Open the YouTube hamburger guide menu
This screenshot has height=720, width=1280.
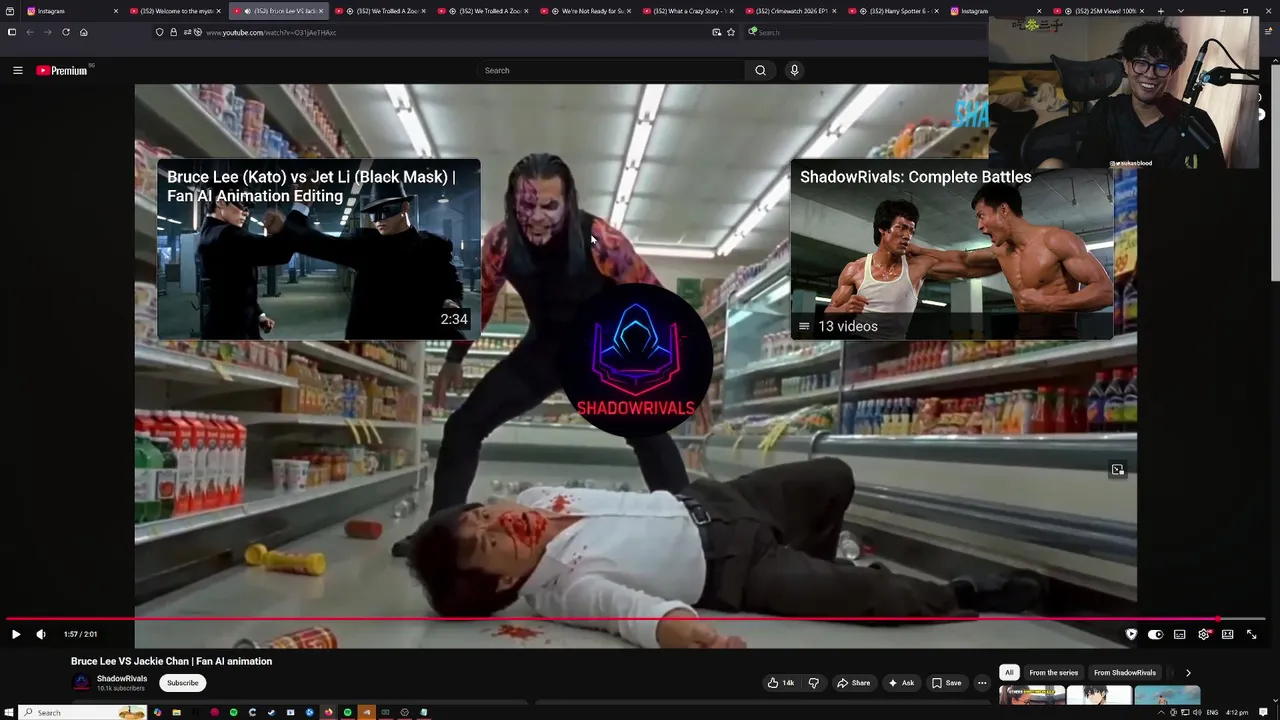(x=17, y=70)
